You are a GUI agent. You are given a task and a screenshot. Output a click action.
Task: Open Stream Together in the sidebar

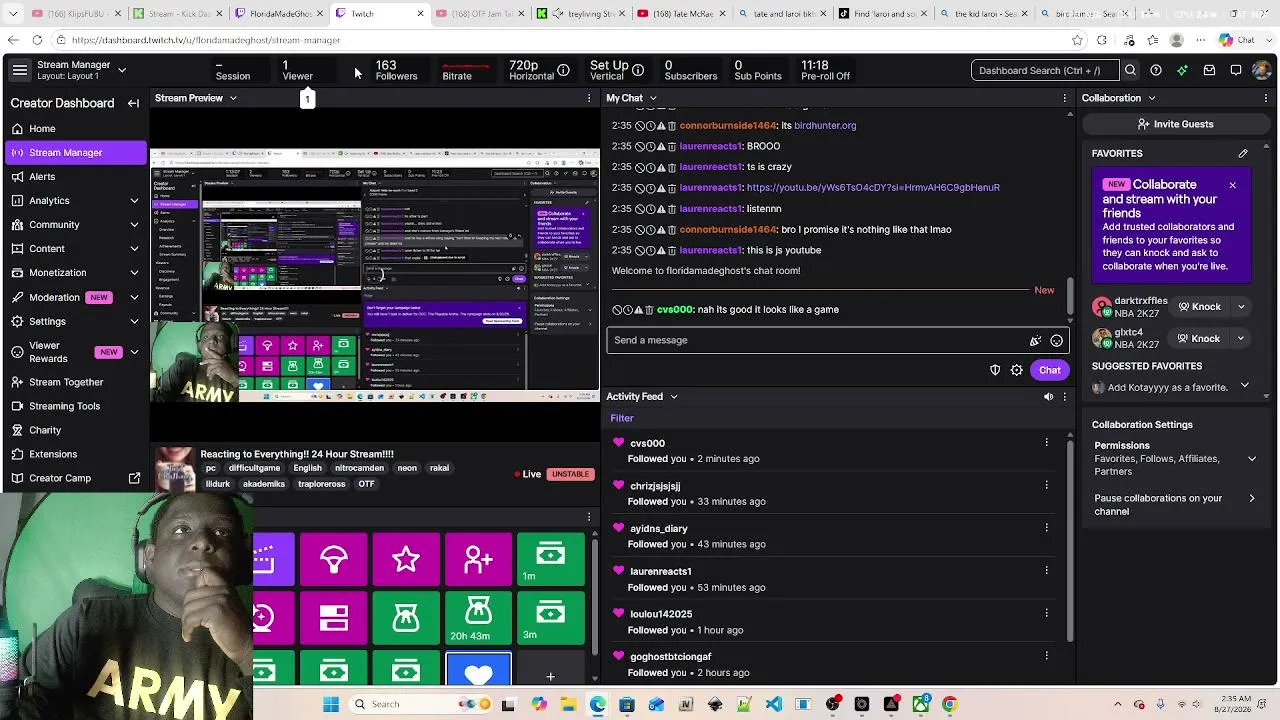pyautogui.click(x=75, y=382)
